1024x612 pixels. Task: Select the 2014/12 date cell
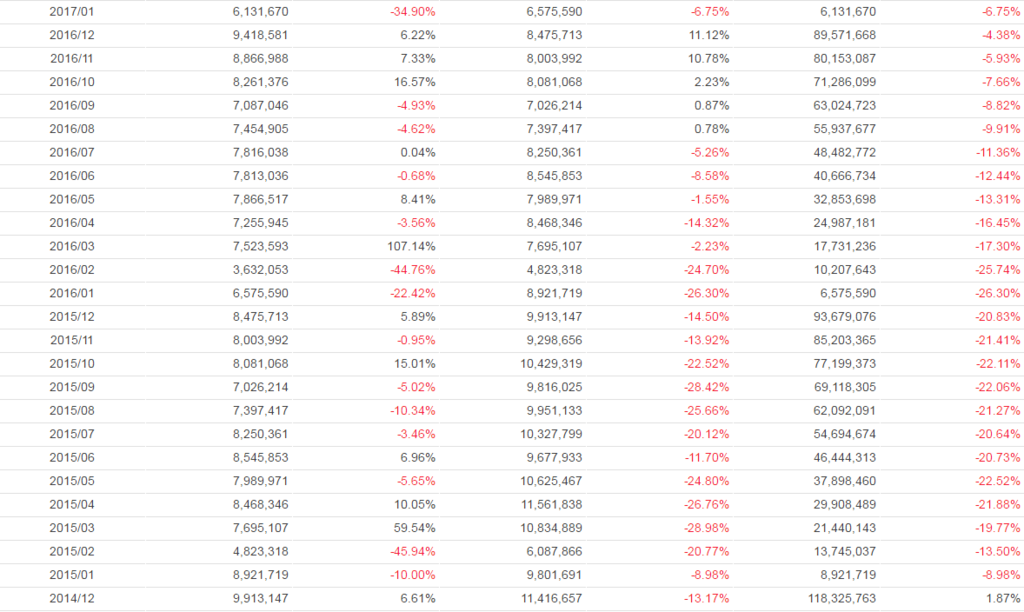[70, 598]
